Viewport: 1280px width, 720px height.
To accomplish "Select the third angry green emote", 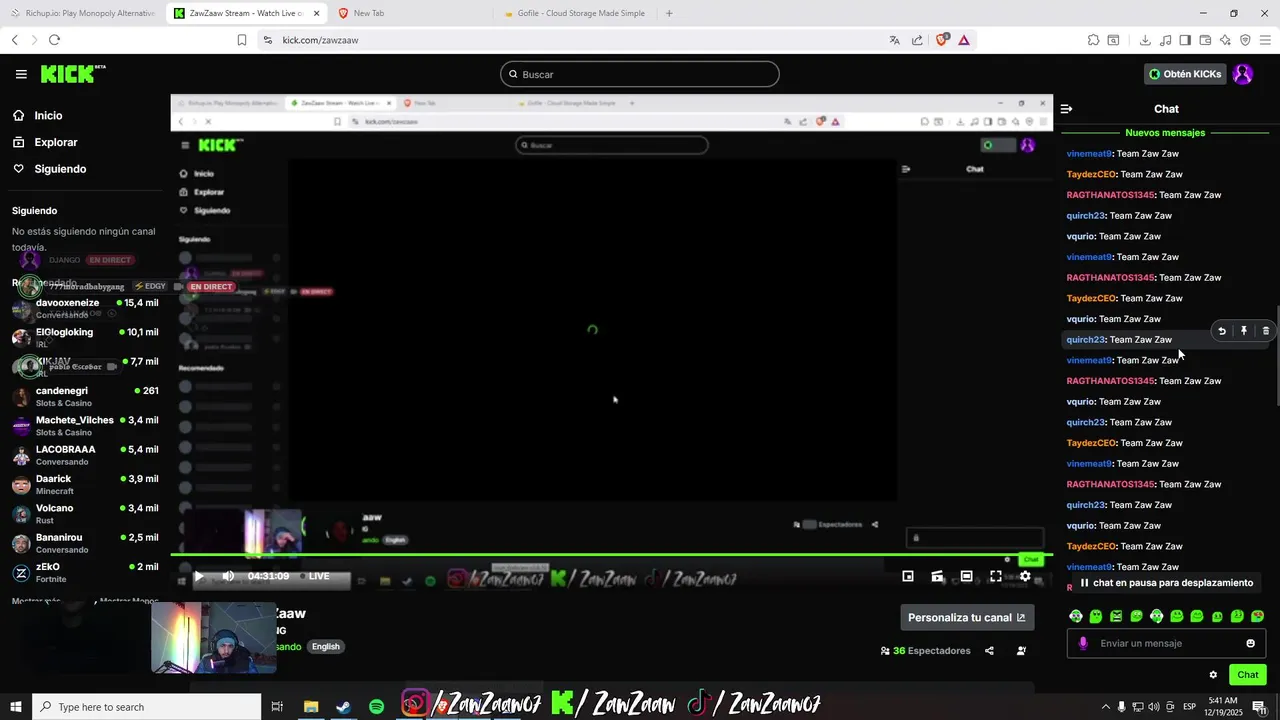I will (1116, 616).
